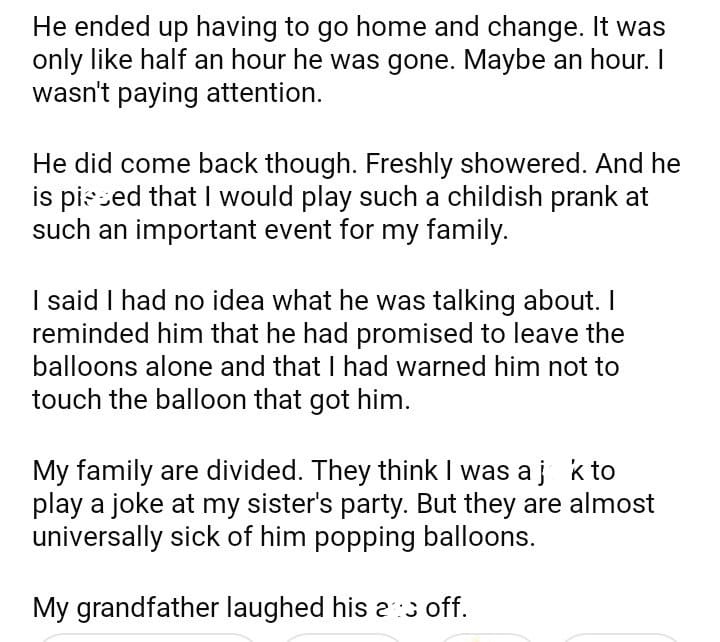Click the paragraph starting "He ended up having"
Image resolution: width=720 pixels, height=642 pixels.
click(x=350, y=59)
